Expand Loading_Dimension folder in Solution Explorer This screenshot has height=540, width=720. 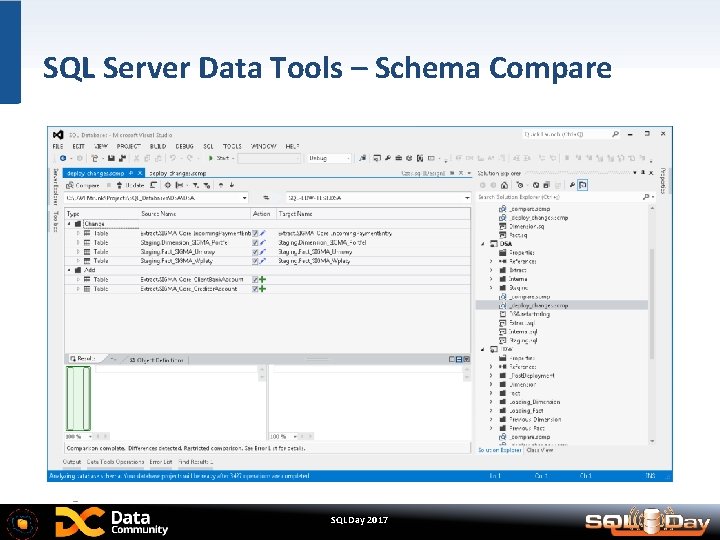491,402
